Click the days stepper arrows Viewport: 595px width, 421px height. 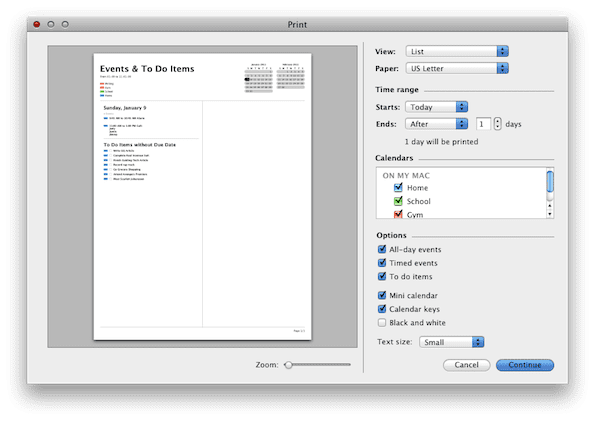(x=497, y=124)
